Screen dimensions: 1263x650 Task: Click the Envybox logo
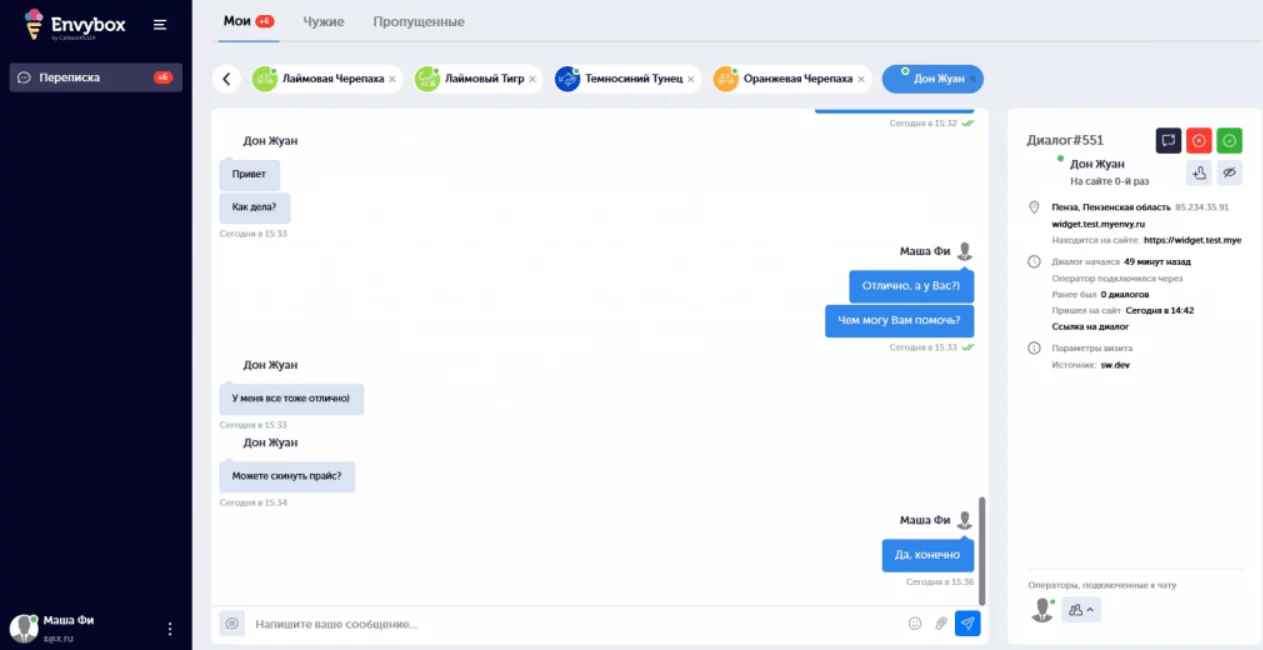click(75, 24)
